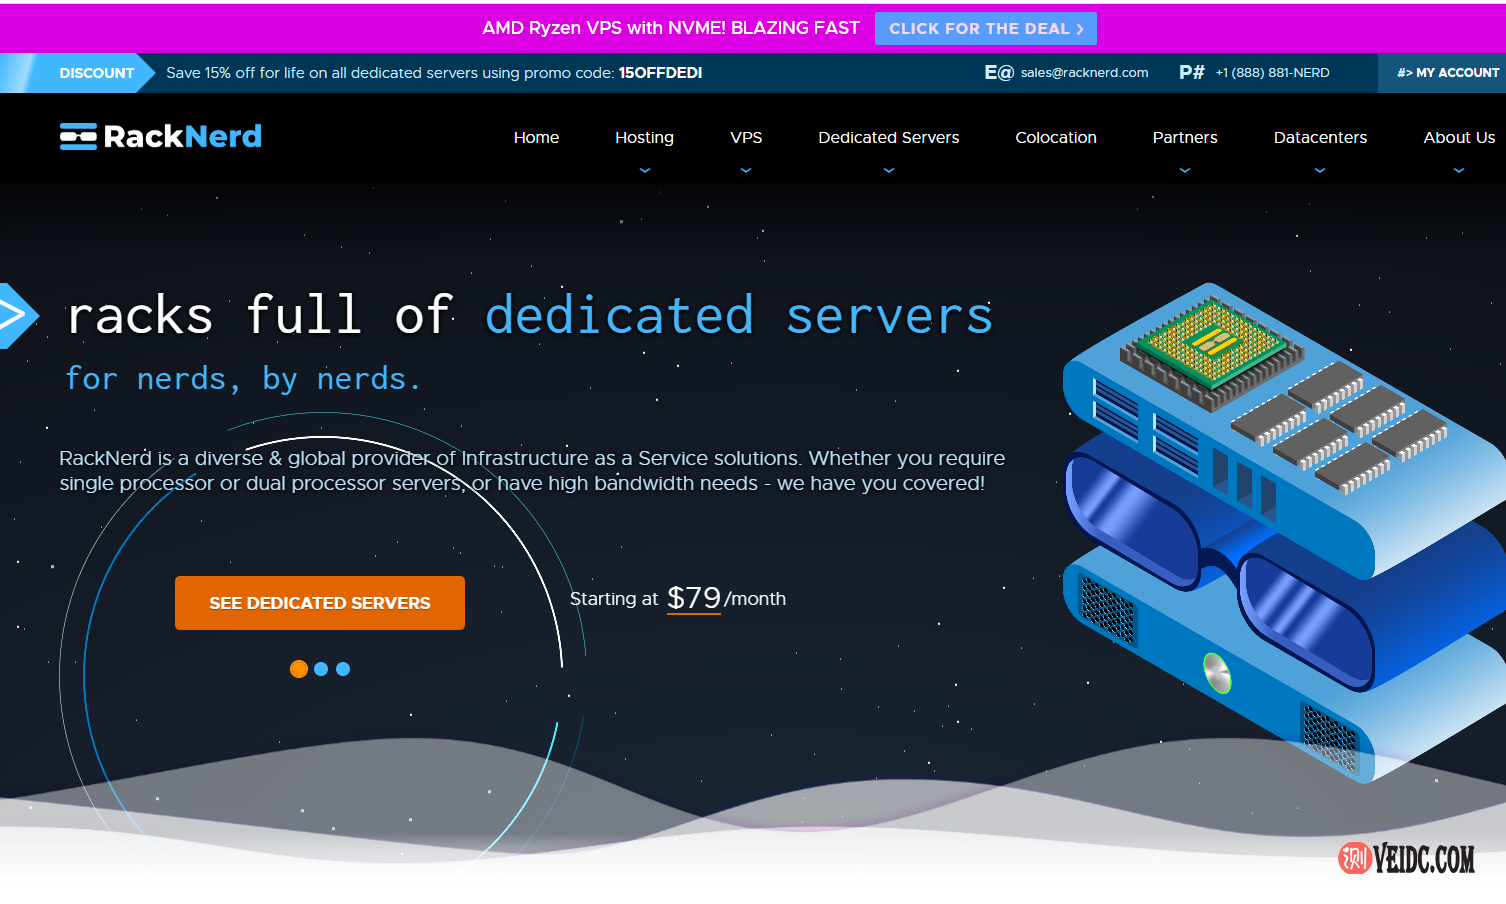
Task: Go to the Home menu item
Action: (x=536, y=138)
